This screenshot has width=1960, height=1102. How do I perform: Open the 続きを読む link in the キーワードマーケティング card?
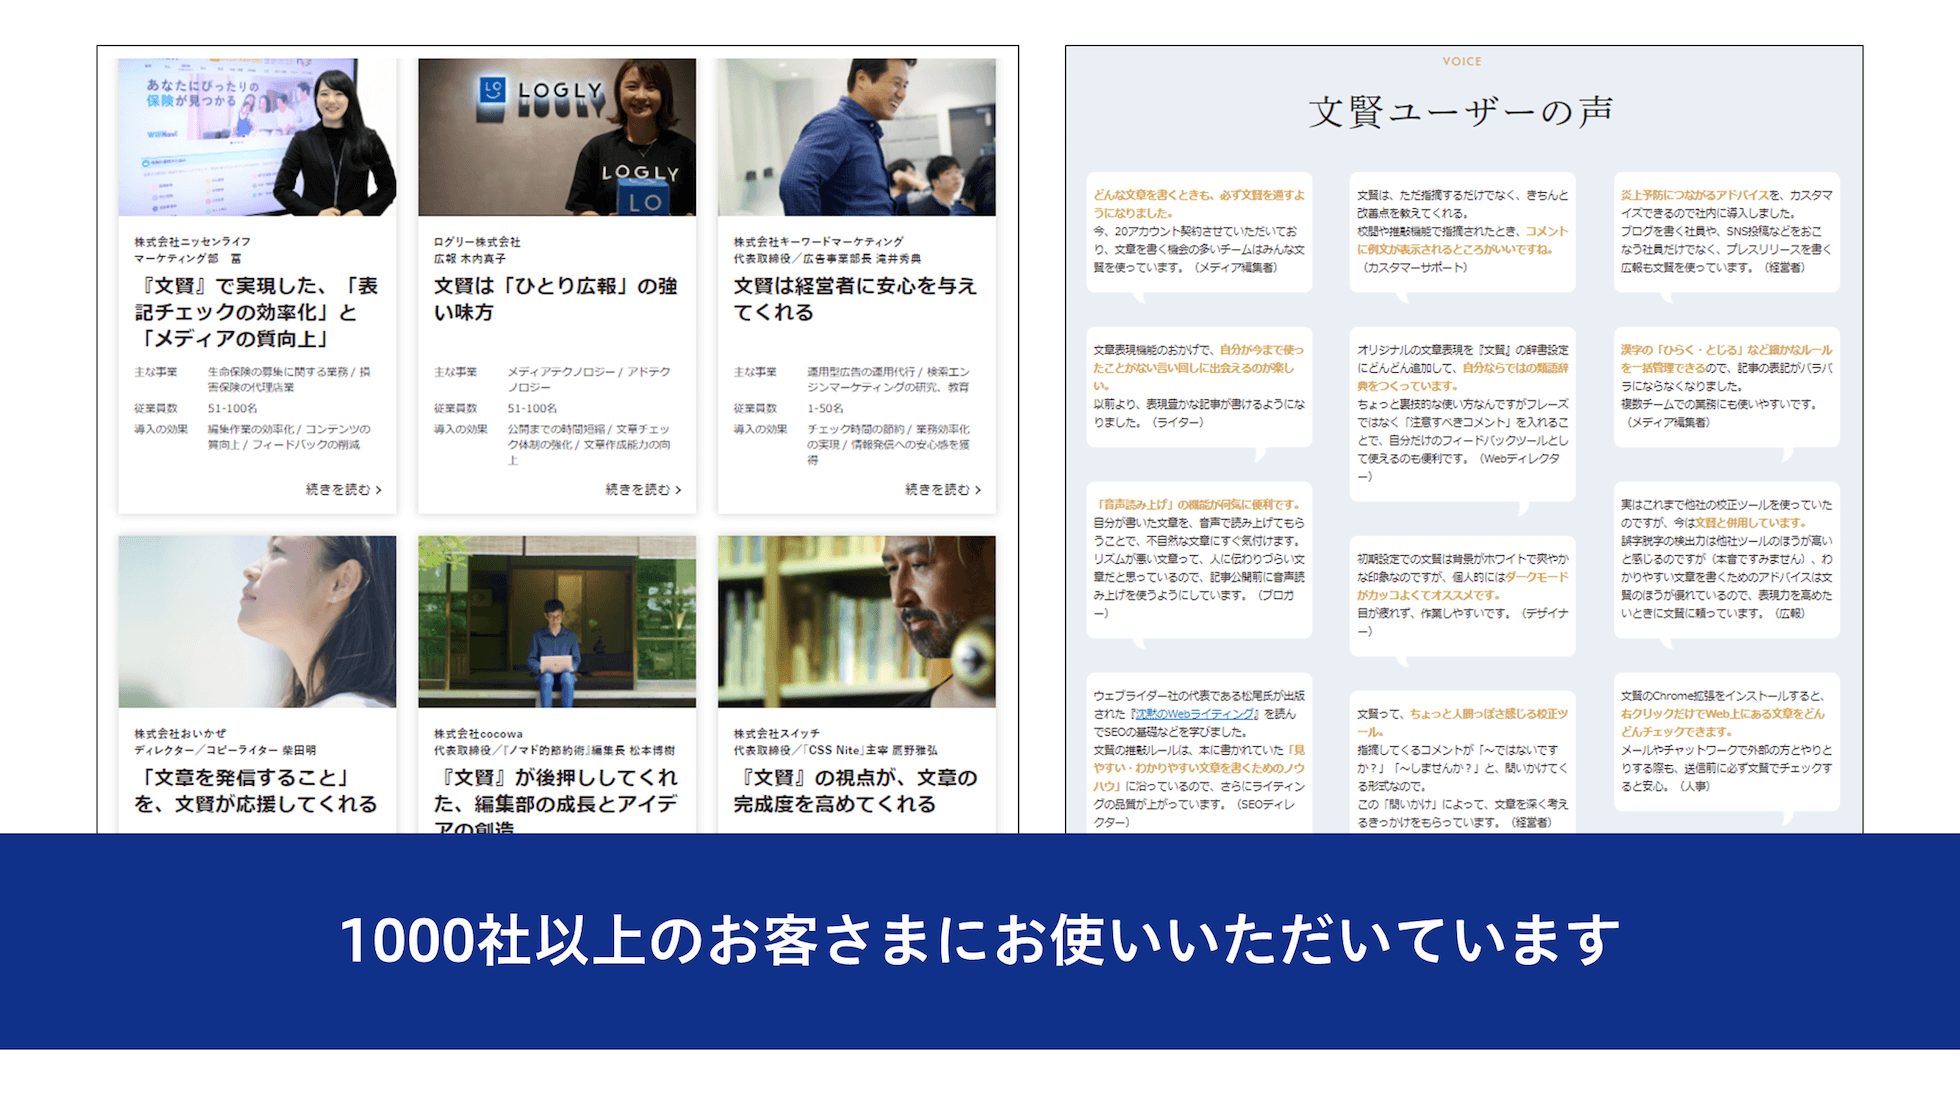point(943,490)
